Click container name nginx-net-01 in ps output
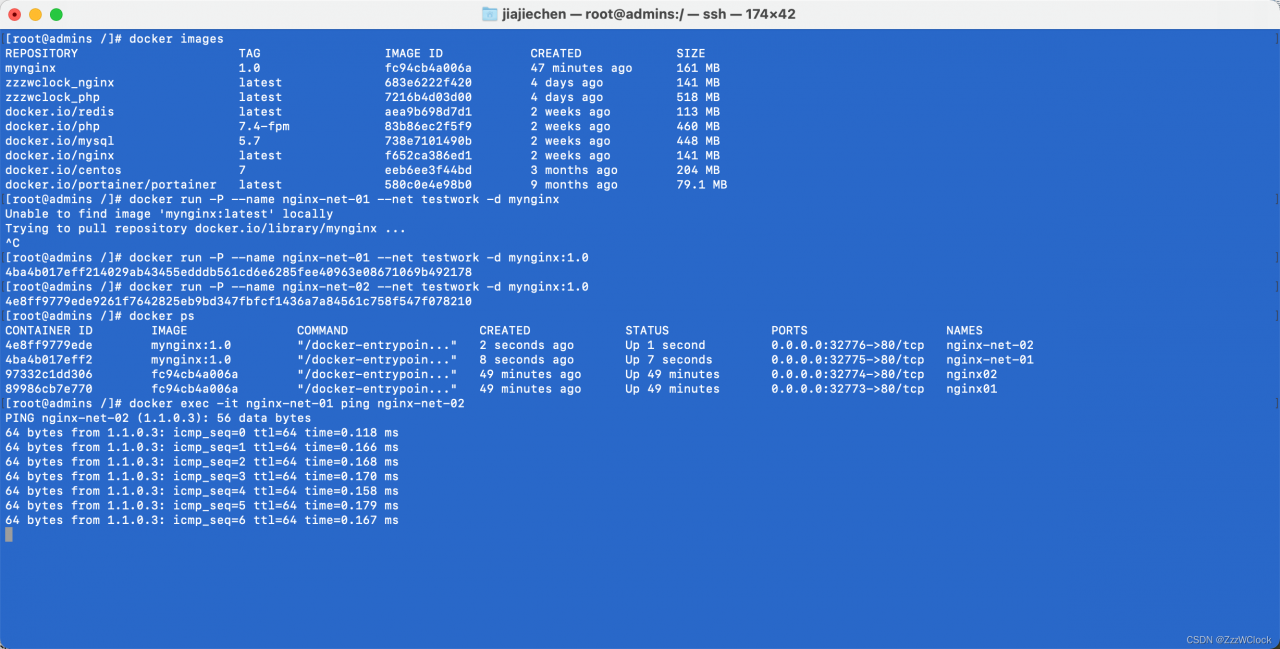Viewport: 1280px width, 649px height. (990, 359)
